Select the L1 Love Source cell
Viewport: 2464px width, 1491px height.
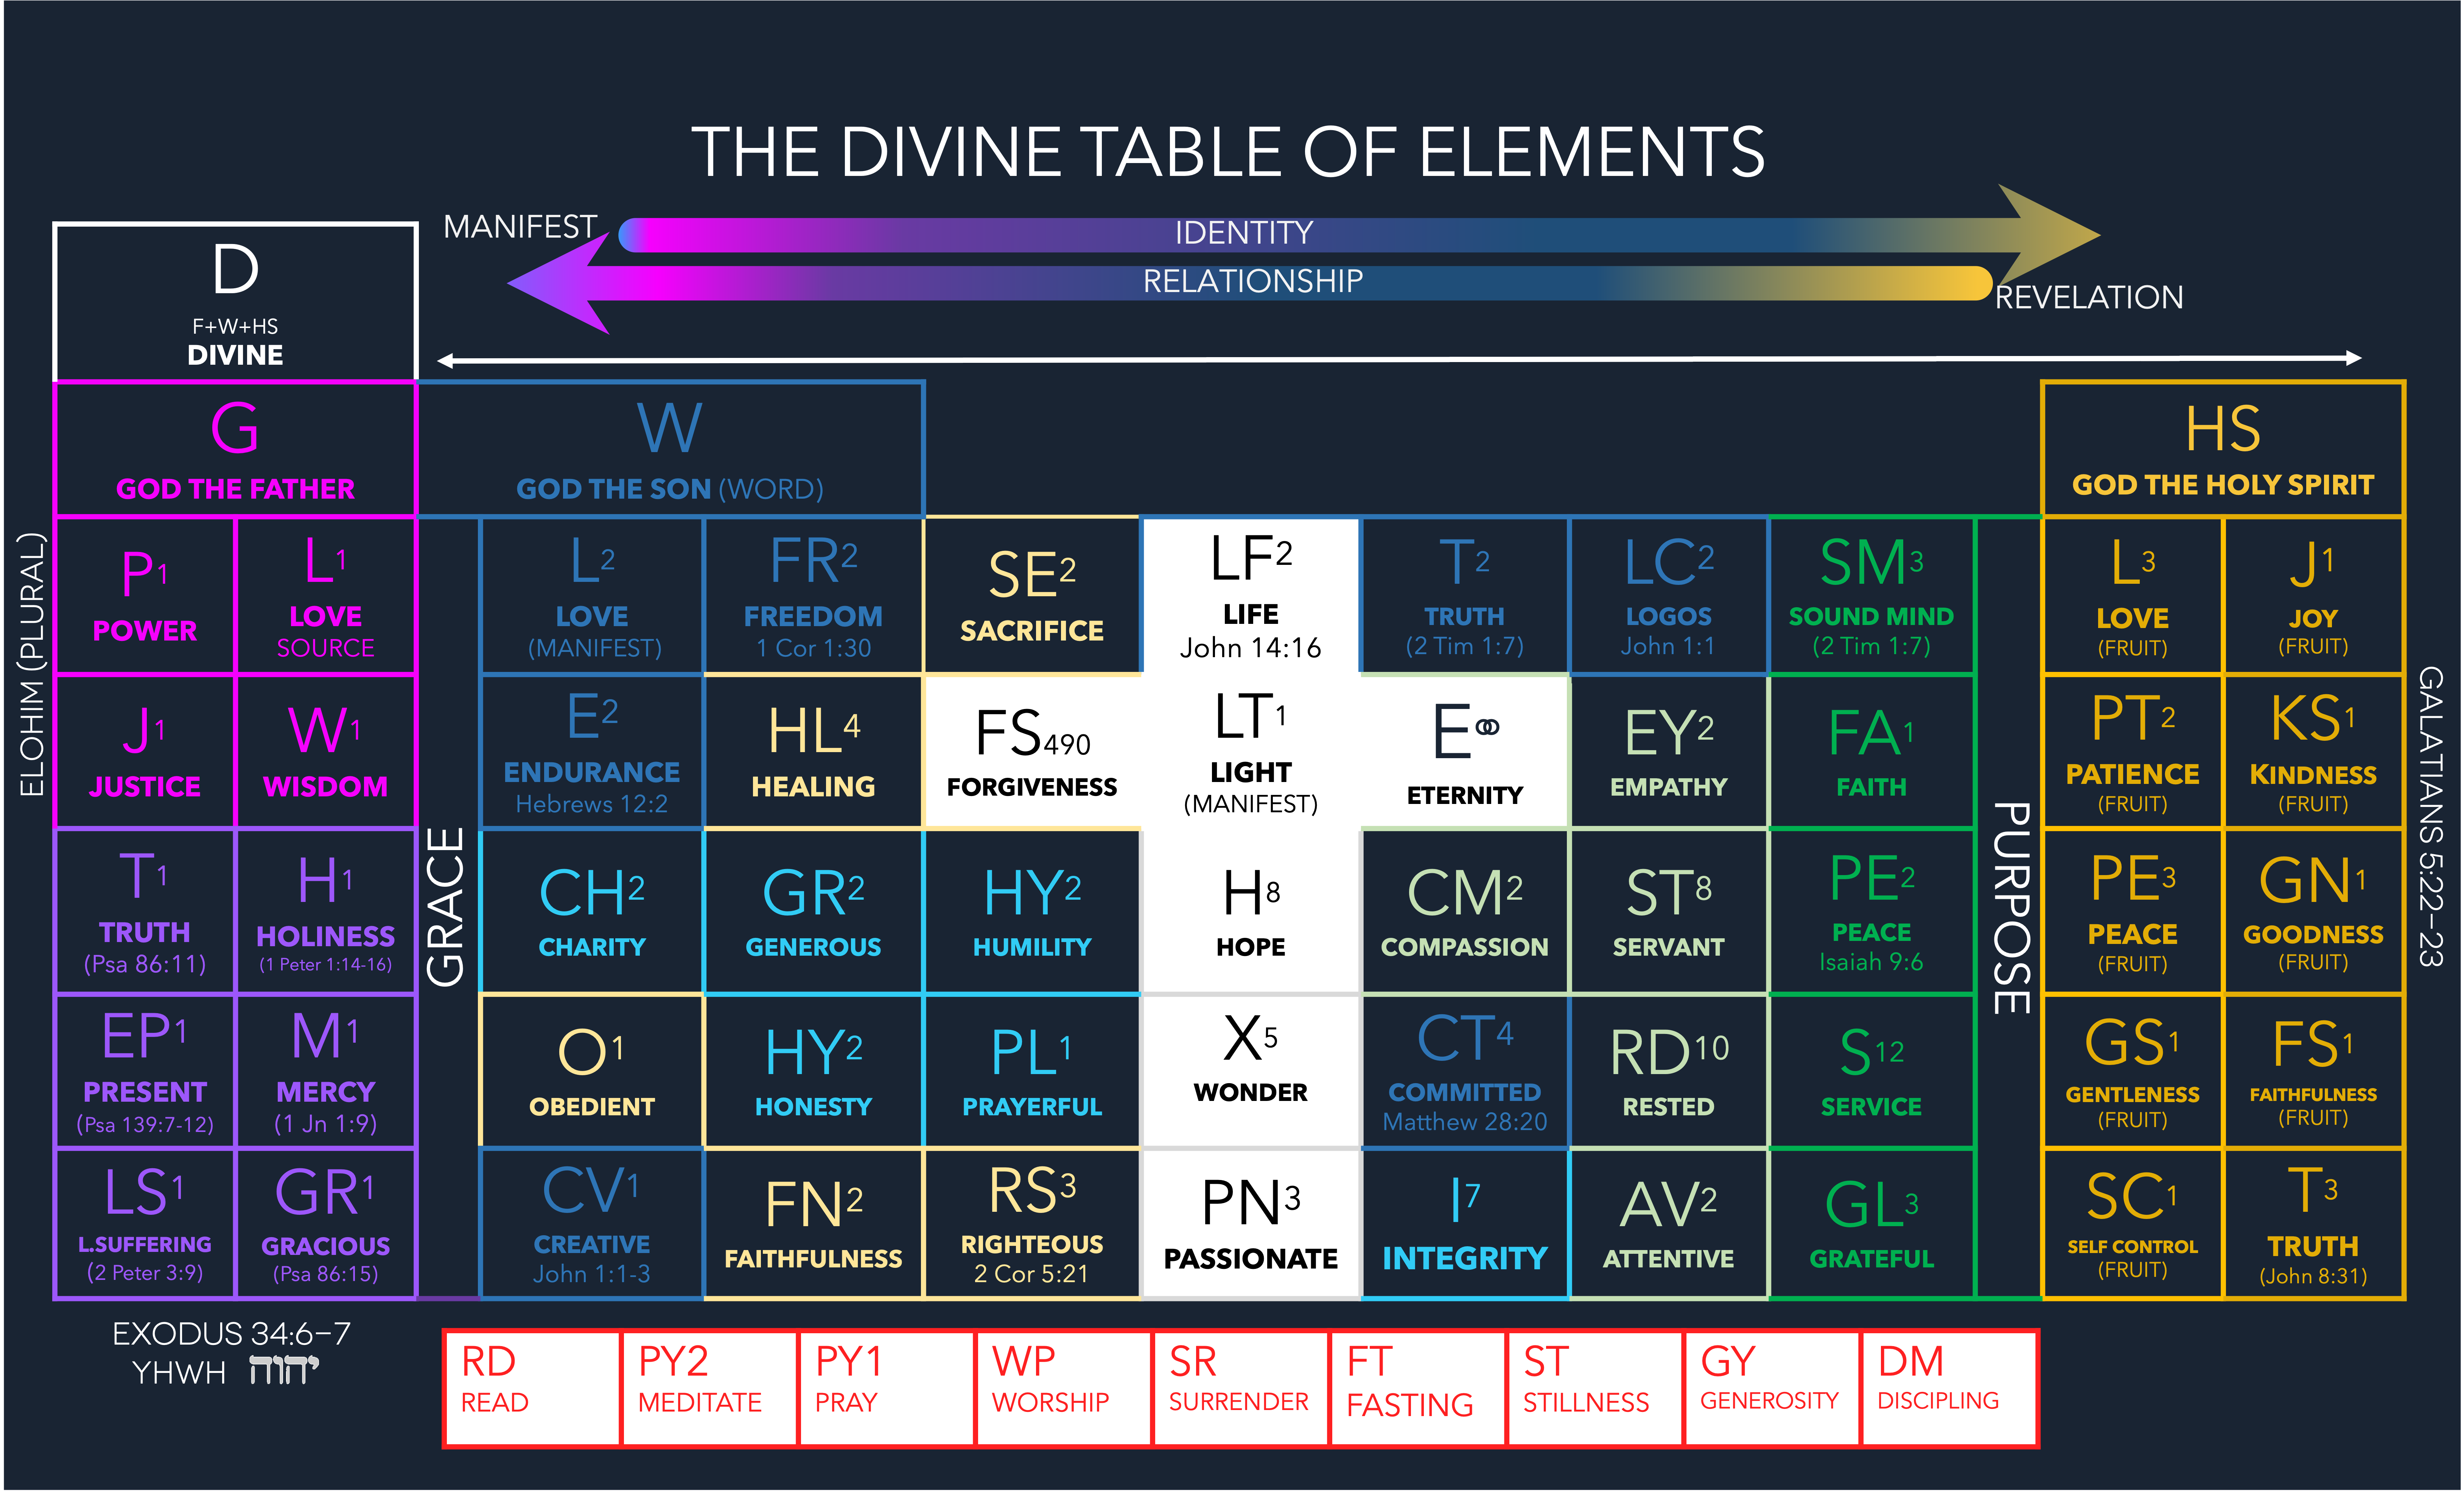point(326,596)
